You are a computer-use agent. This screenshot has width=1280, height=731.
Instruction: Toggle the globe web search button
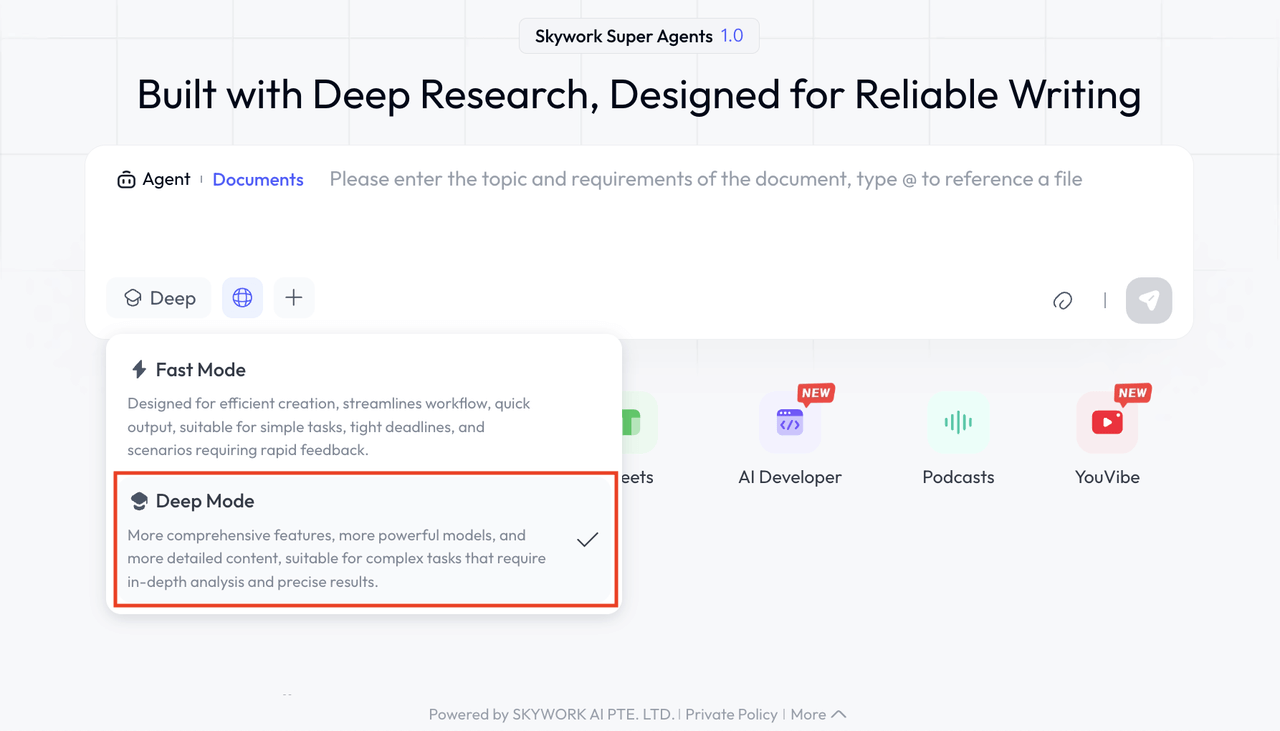tap(242, 298)
